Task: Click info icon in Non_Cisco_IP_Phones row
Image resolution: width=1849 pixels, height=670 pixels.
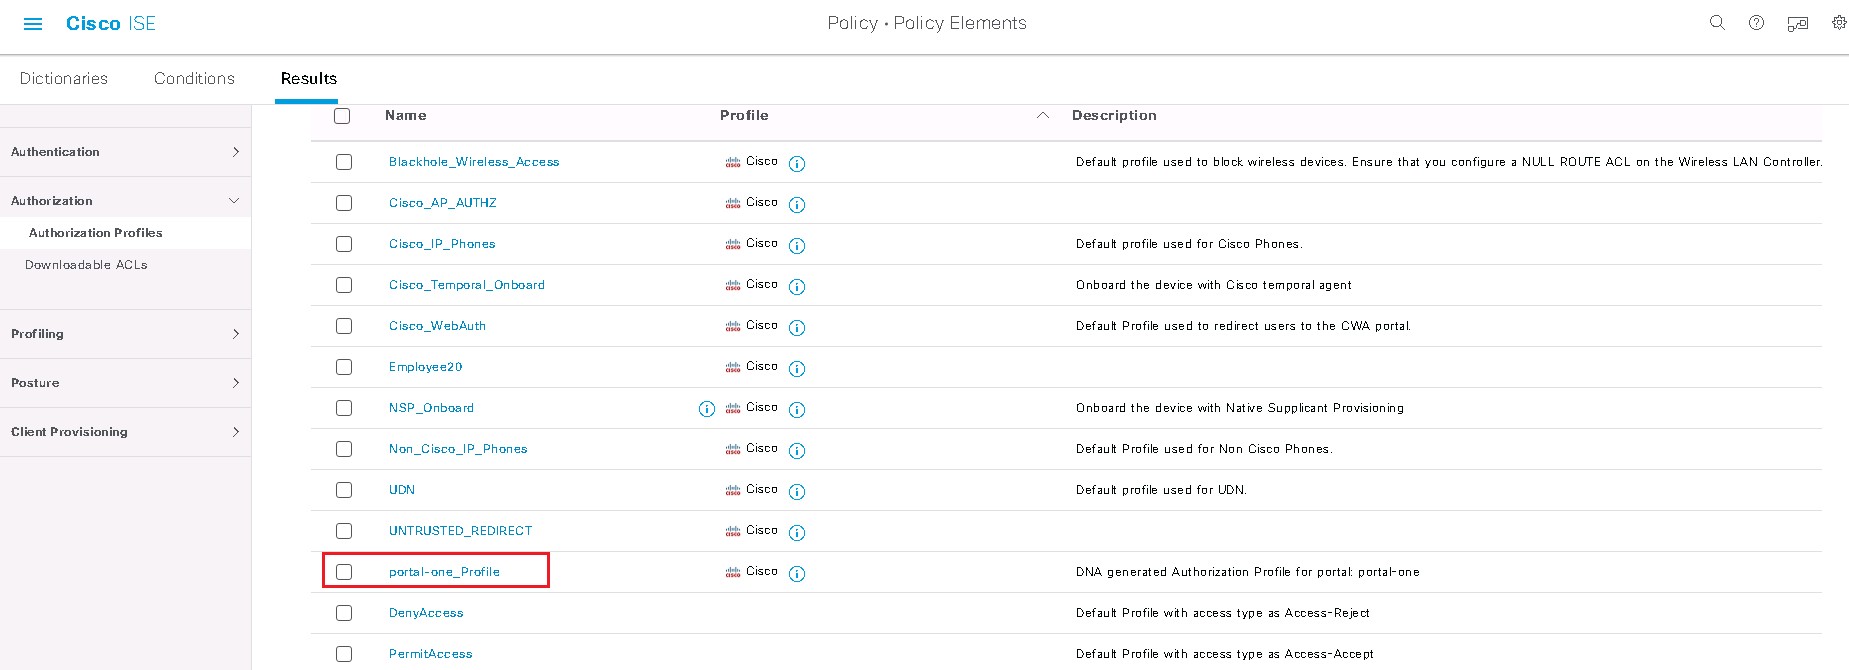Action: 797,450
